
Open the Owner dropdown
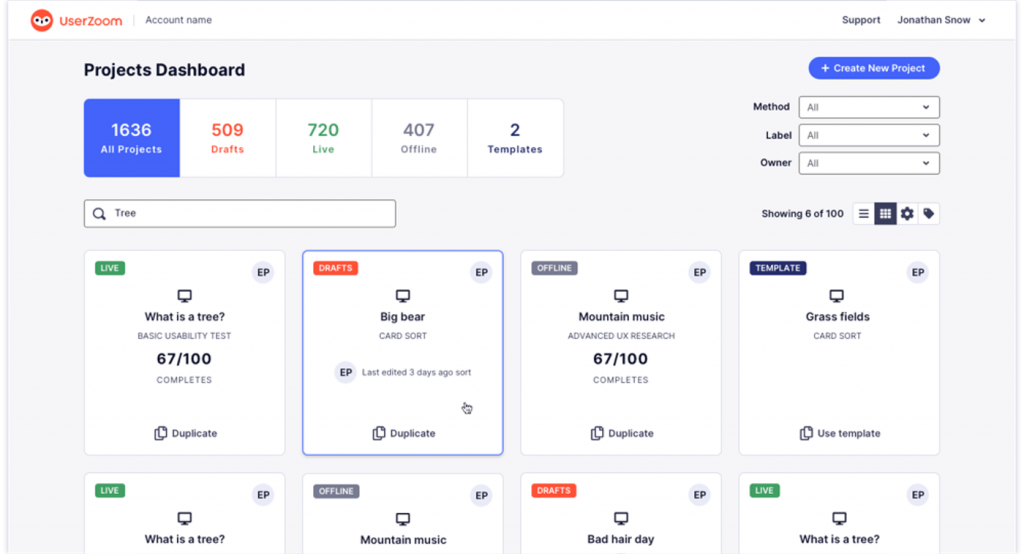(869, 163)
